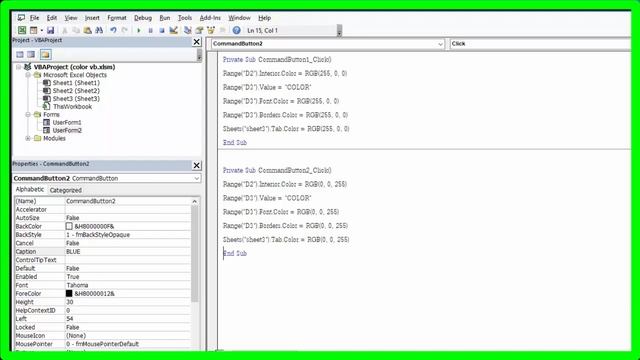Screen dimensions: 640x360
Task: Open Project Explorer toolbar icon
Action: (x=187, y=30)
